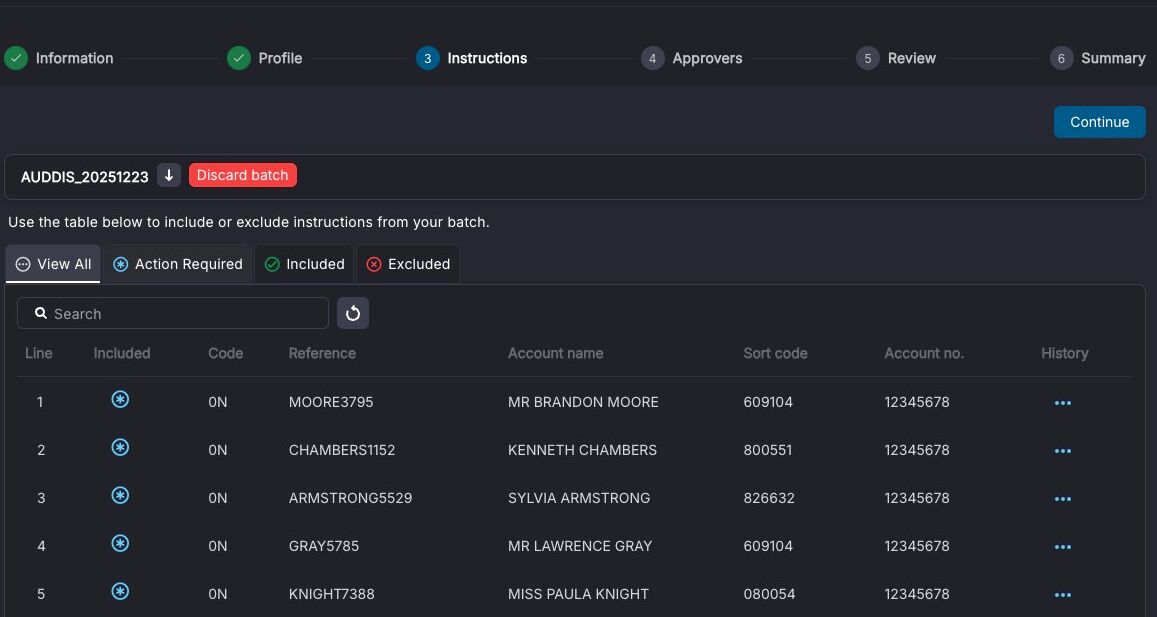Select the Included tab

304,264
